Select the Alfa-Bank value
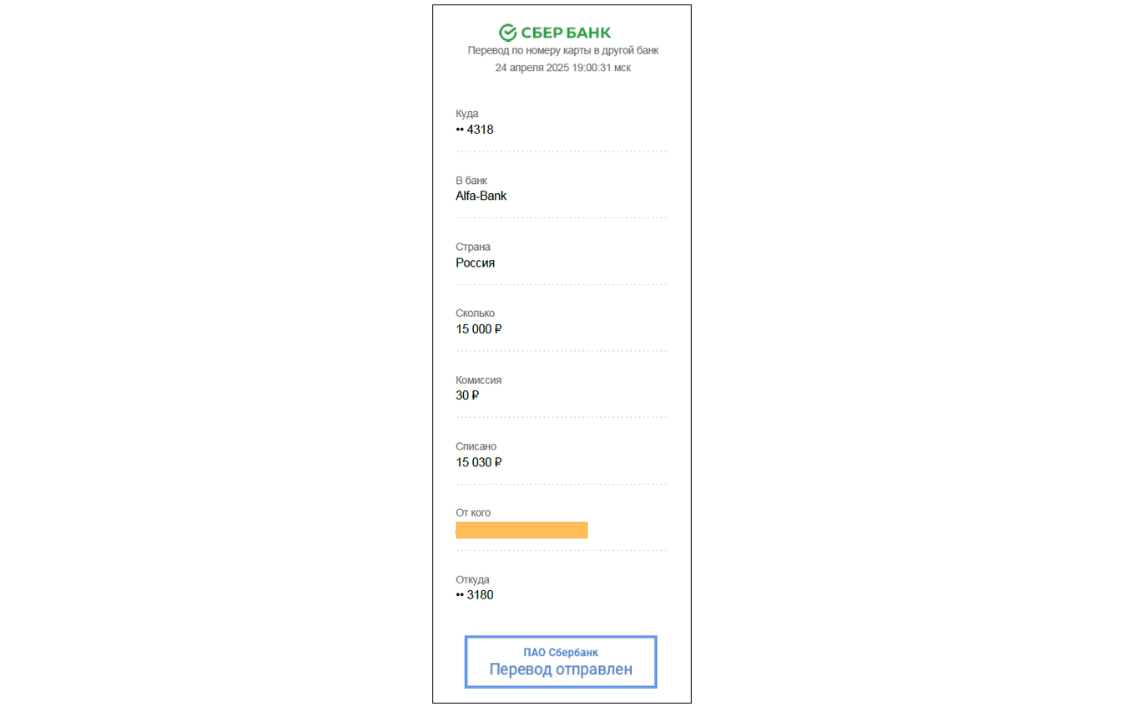Viewport: 1124px width, 708px height. [481, 196]
